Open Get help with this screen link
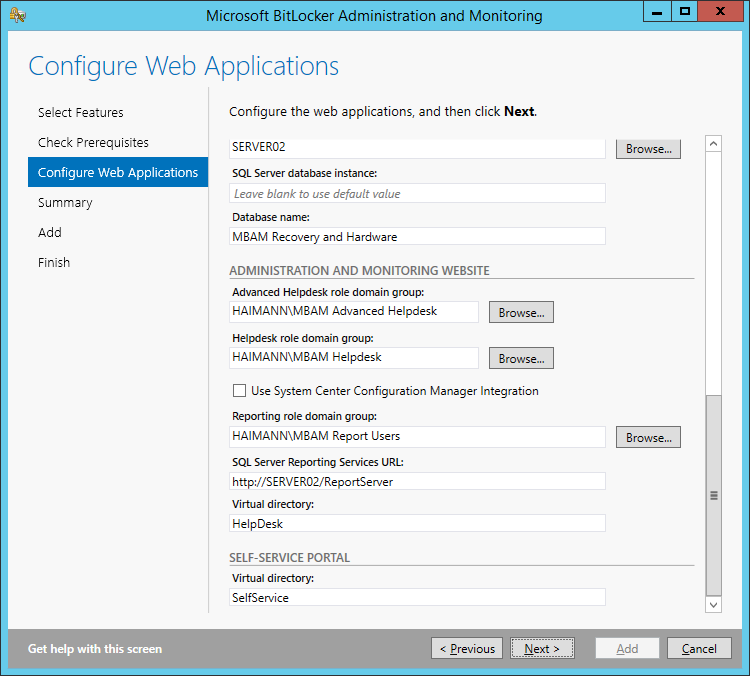Image resolution: width=750 pixels, height=676 pixels. coord(95,649)
